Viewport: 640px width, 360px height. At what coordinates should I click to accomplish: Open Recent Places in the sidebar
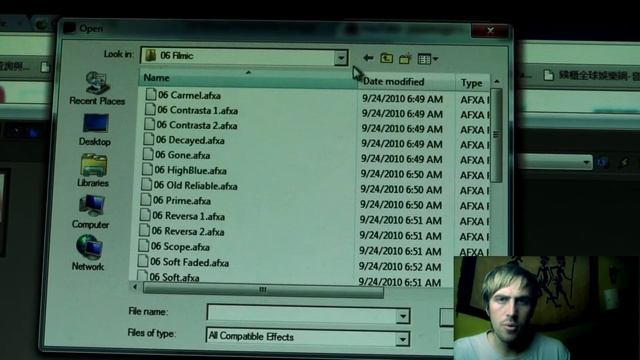[97, 89]
